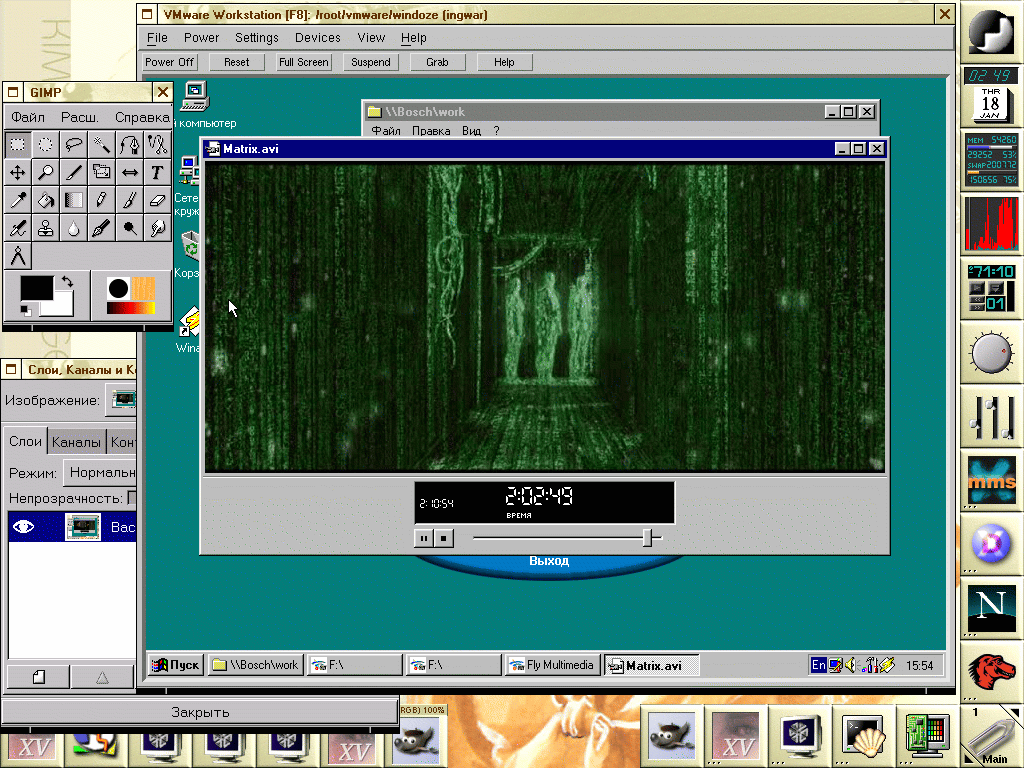1024x768 pixels.
Task: Select the Flip tool with double arrow
Action: click(x=129, y=172)
